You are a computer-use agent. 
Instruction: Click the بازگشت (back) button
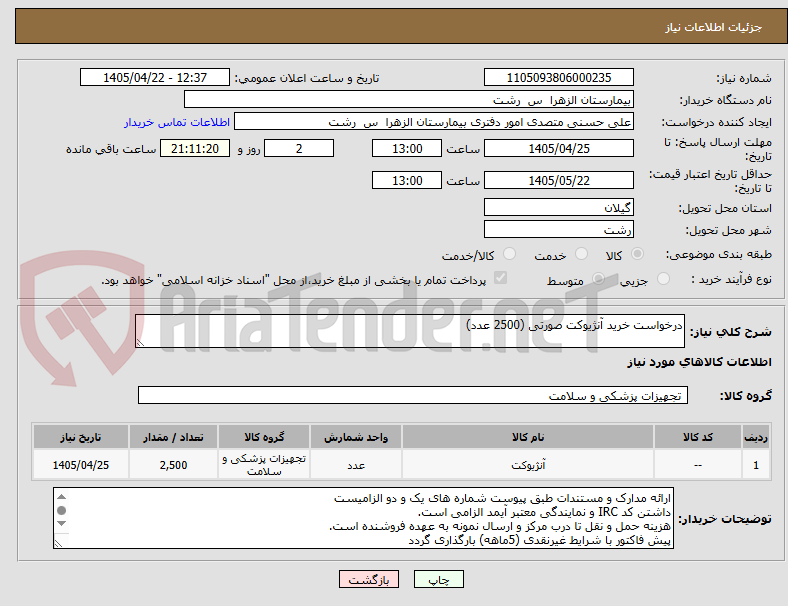[369, 579]
